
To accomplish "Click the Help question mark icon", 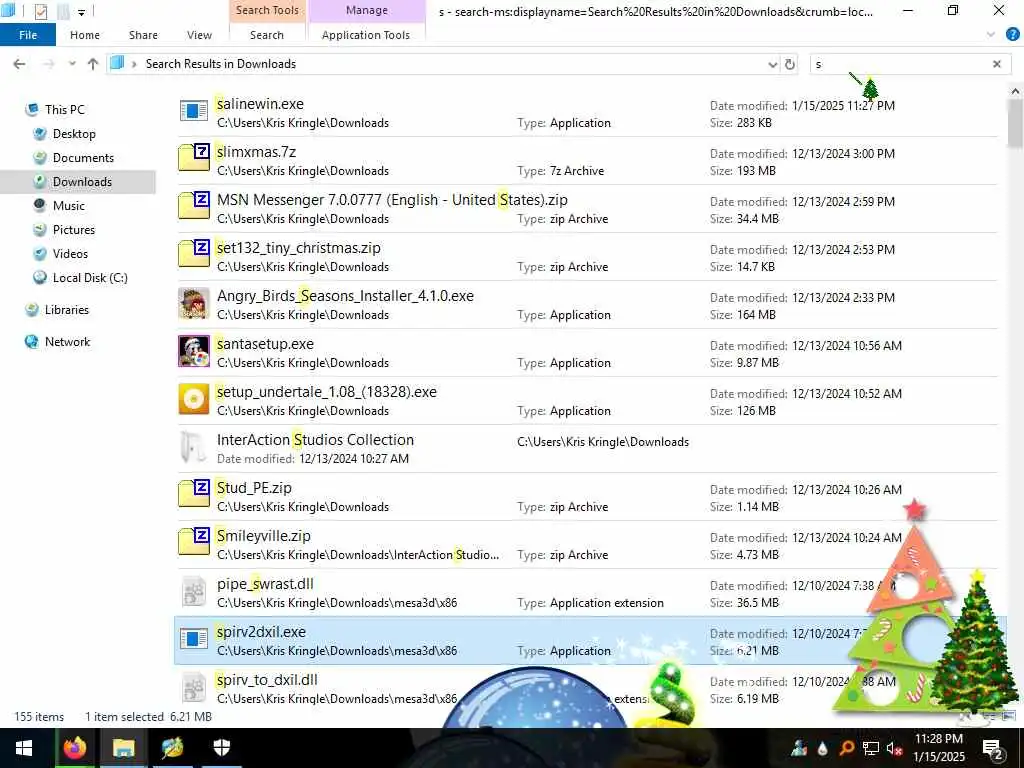I will pyautogui.click(x=1012, y=35).
